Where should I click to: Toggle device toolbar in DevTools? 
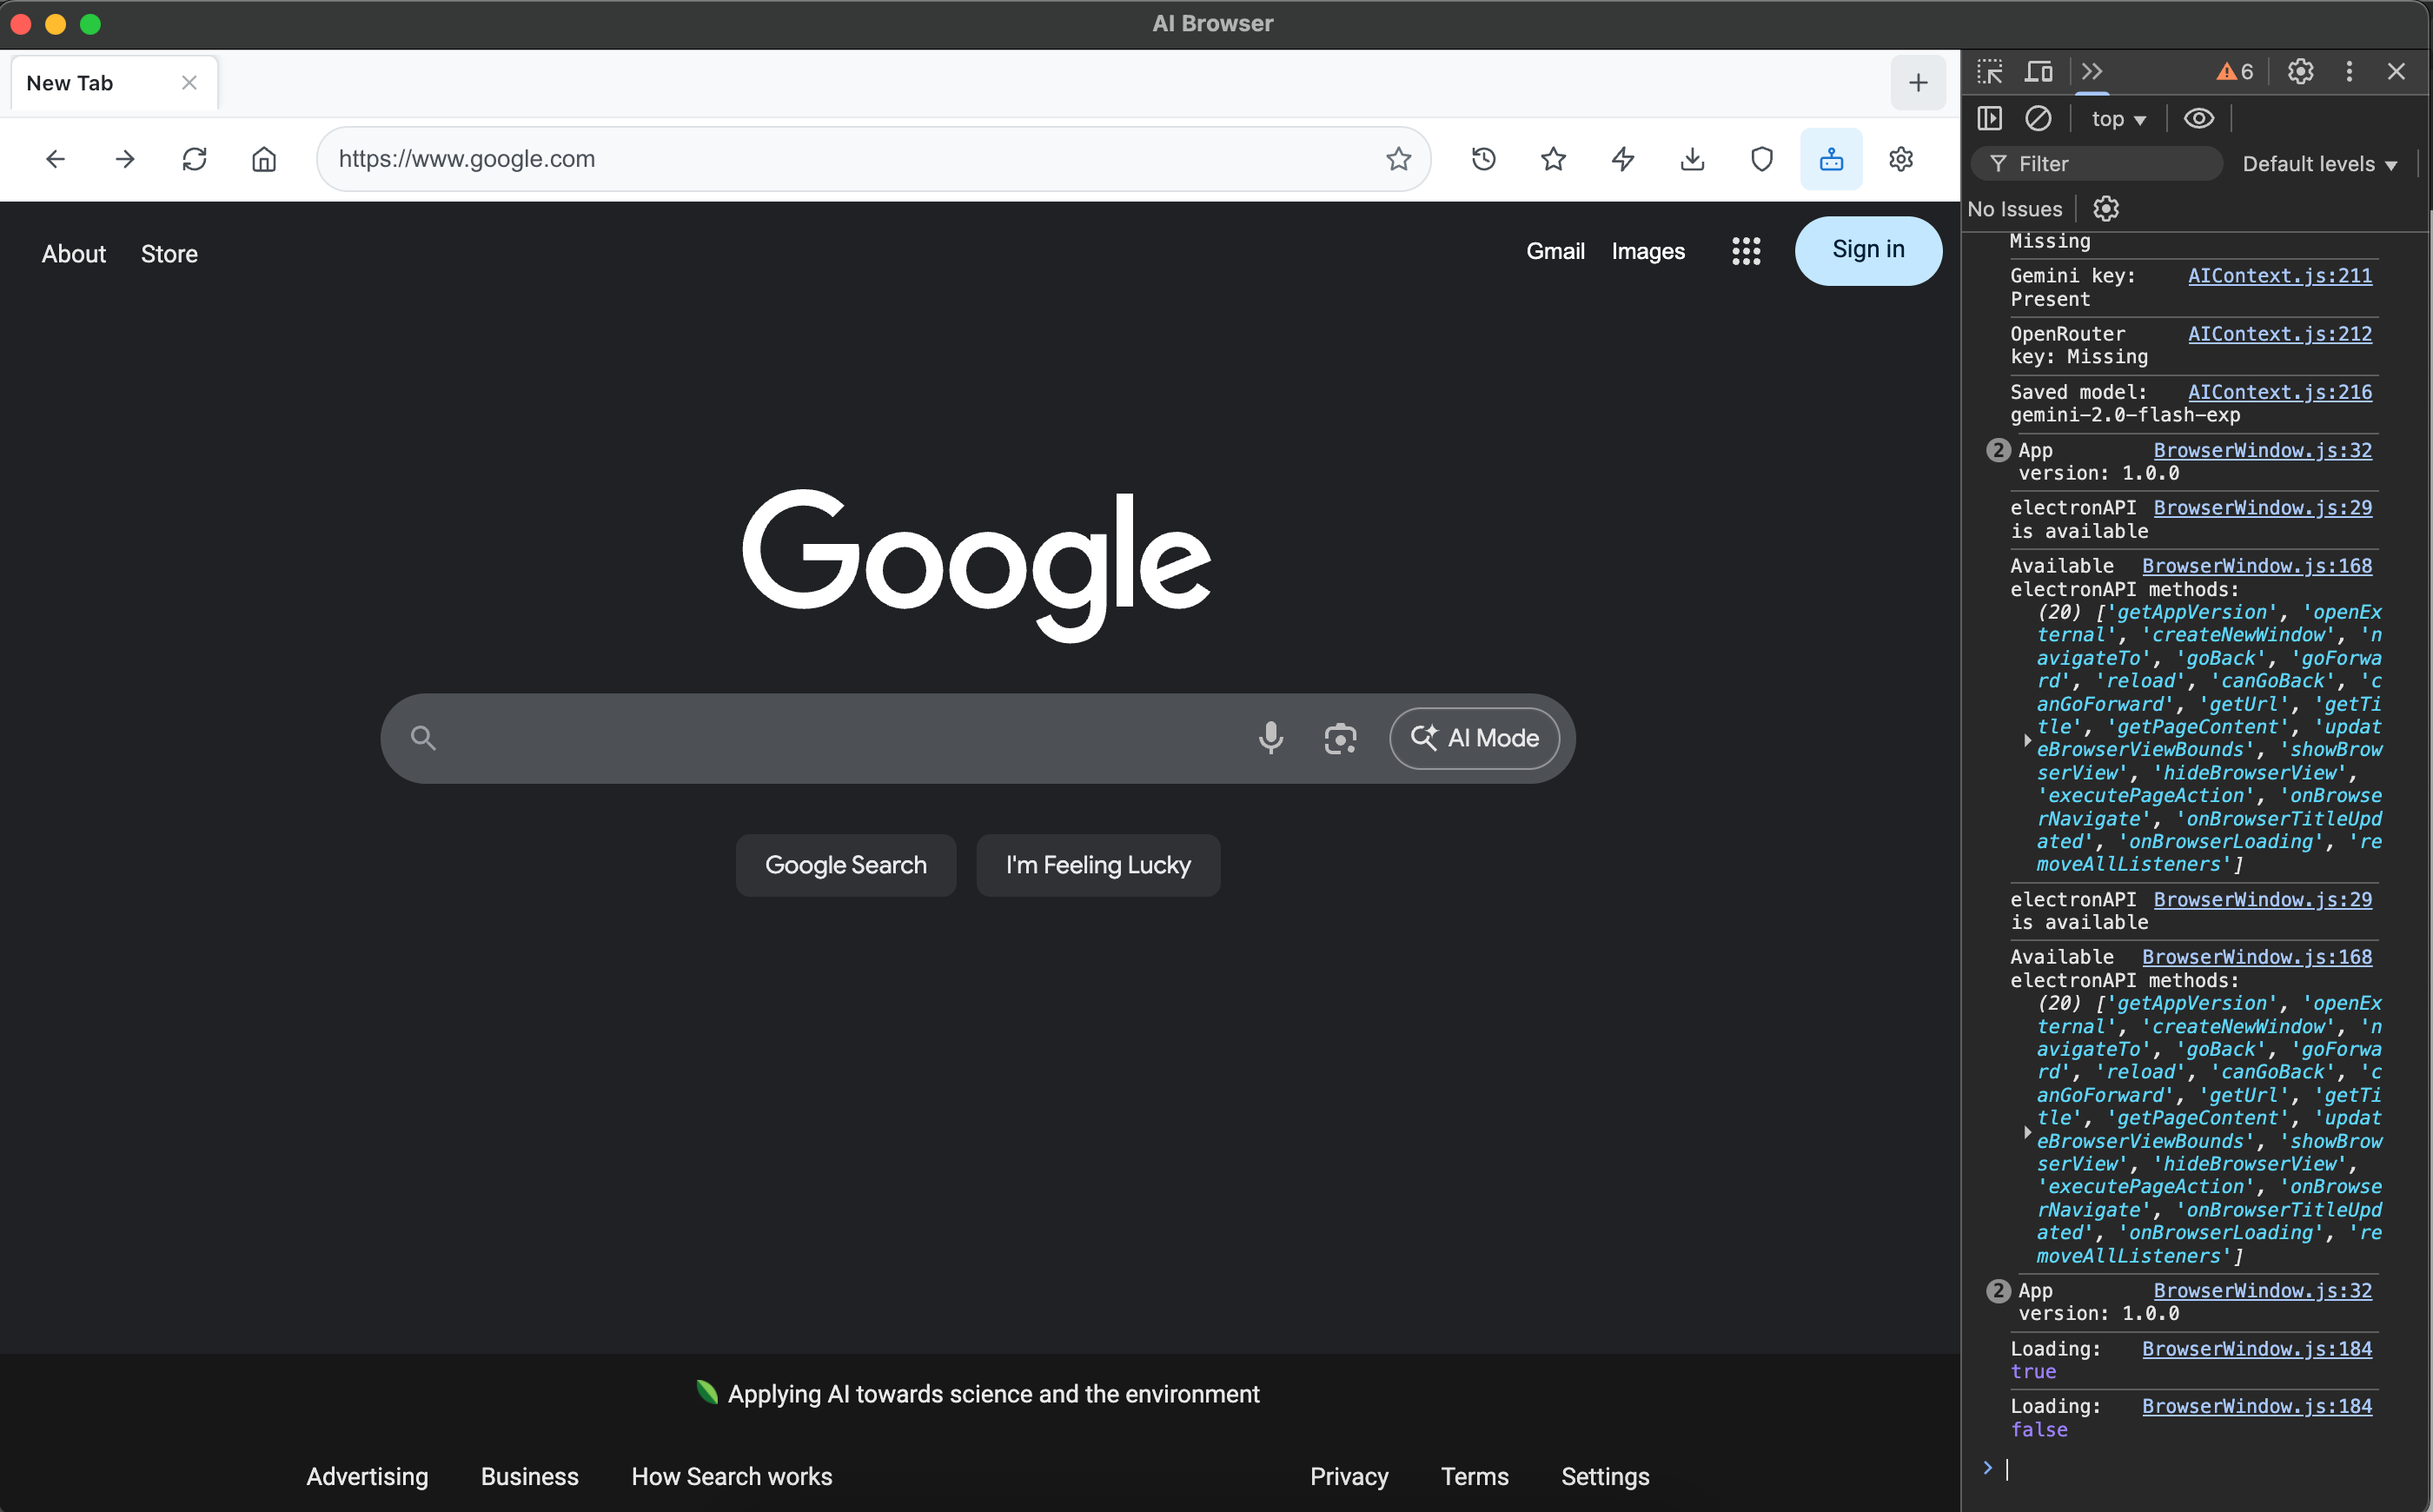[x=2038, y=72]
